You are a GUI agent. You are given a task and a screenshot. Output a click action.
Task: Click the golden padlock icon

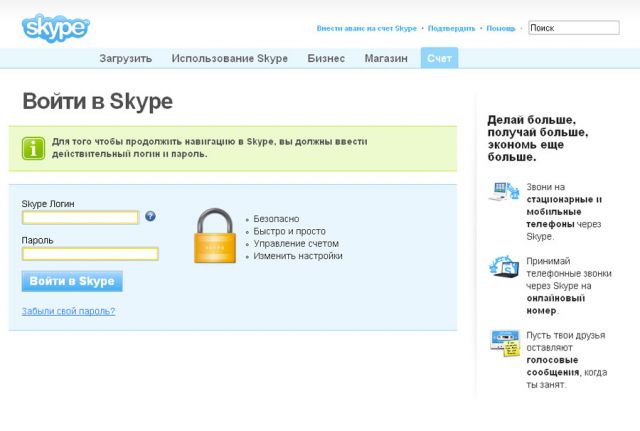click(215, 235)
